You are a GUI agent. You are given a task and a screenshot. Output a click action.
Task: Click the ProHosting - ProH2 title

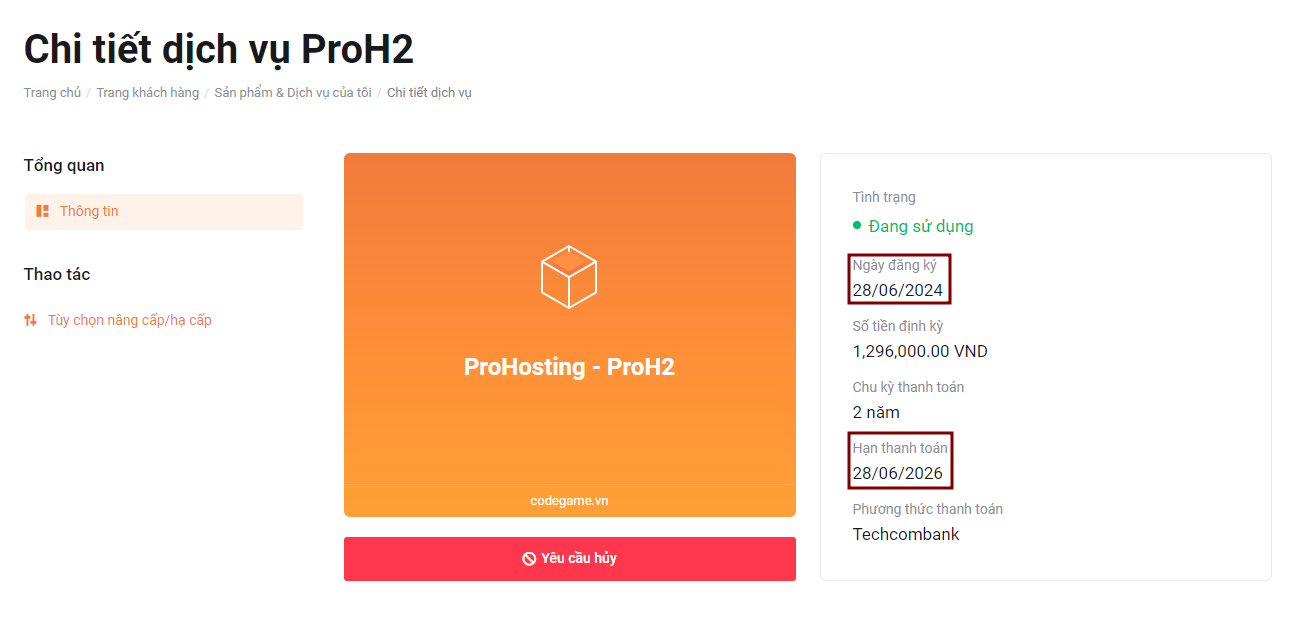click(x=569, y=367)
